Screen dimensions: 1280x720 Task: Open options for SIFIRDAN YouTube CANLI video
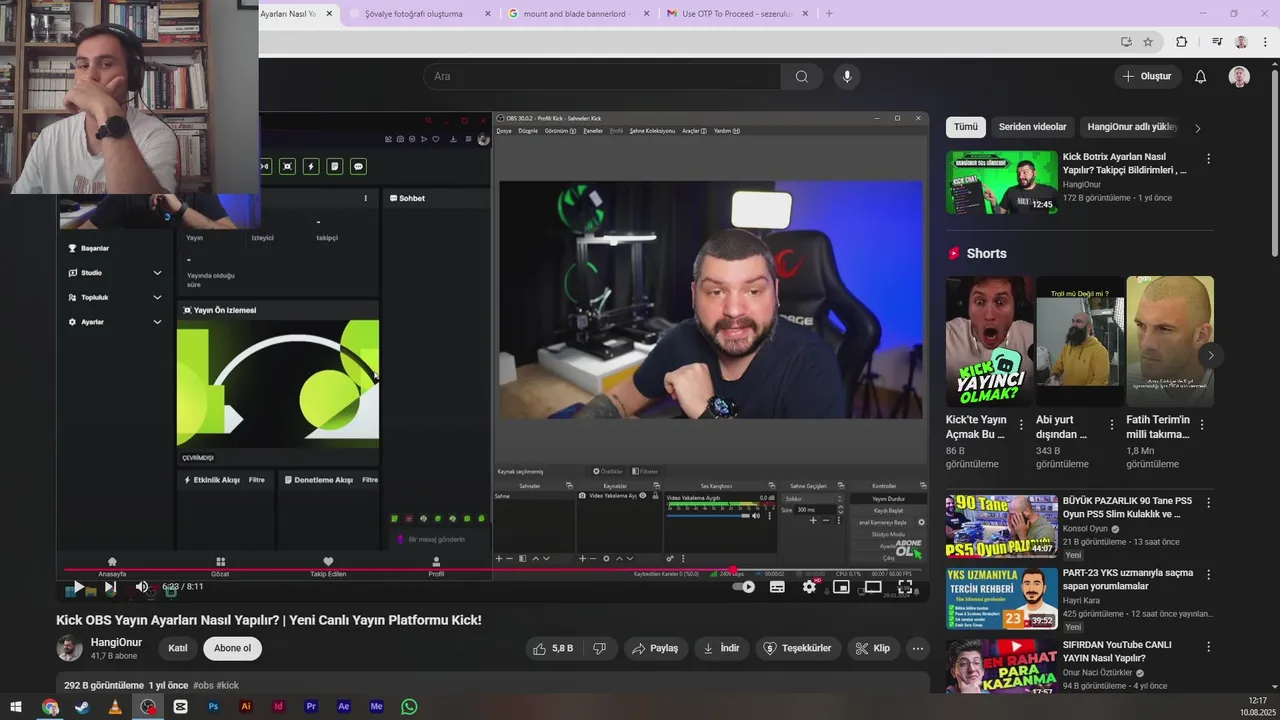tap(1208, 646)
